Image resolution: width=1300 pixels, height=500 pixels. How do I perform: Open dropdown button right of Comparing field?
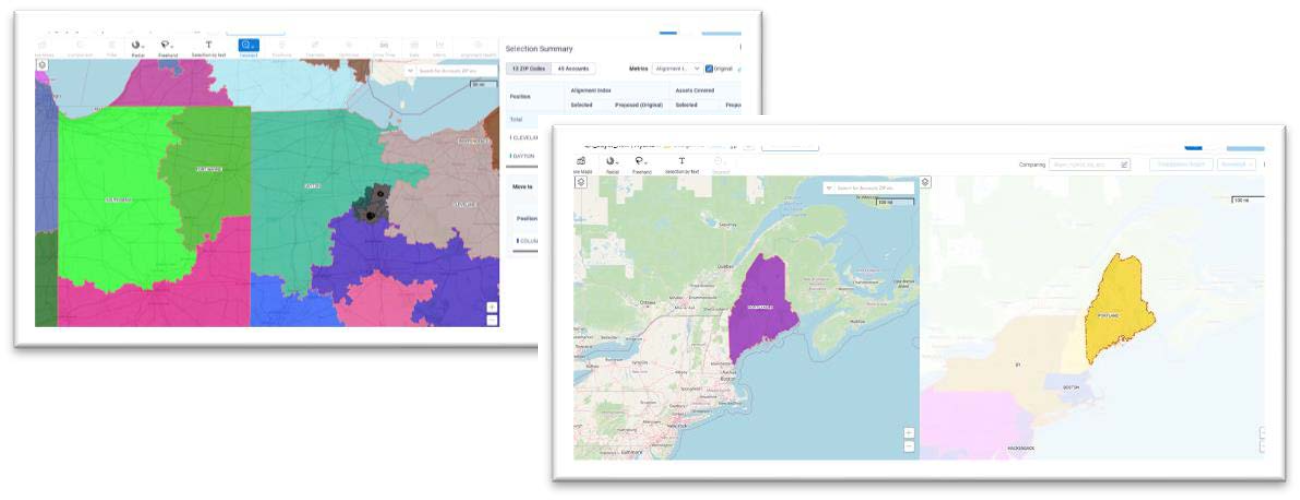(1236, 164)
